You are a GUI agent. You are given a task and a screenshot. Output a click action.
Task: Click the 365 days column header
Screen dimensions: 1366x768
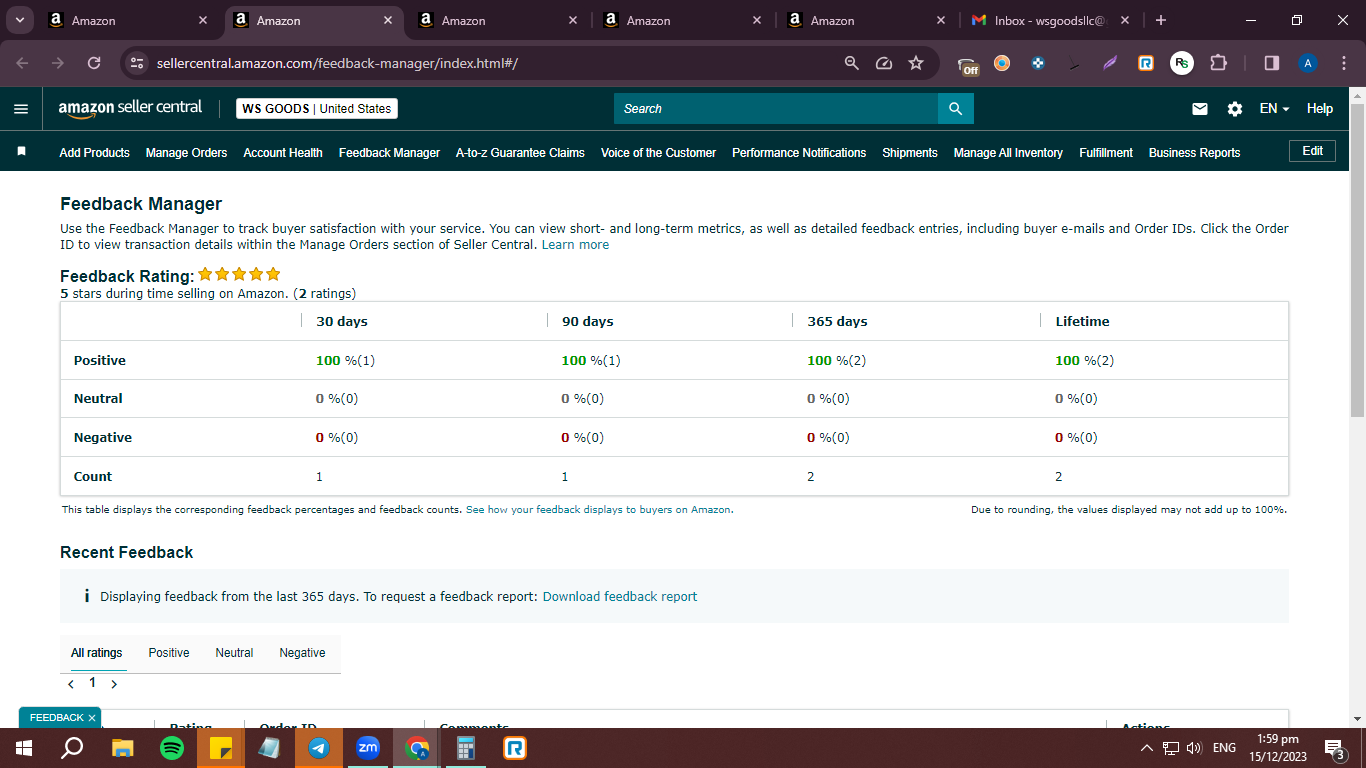(837, 322)
